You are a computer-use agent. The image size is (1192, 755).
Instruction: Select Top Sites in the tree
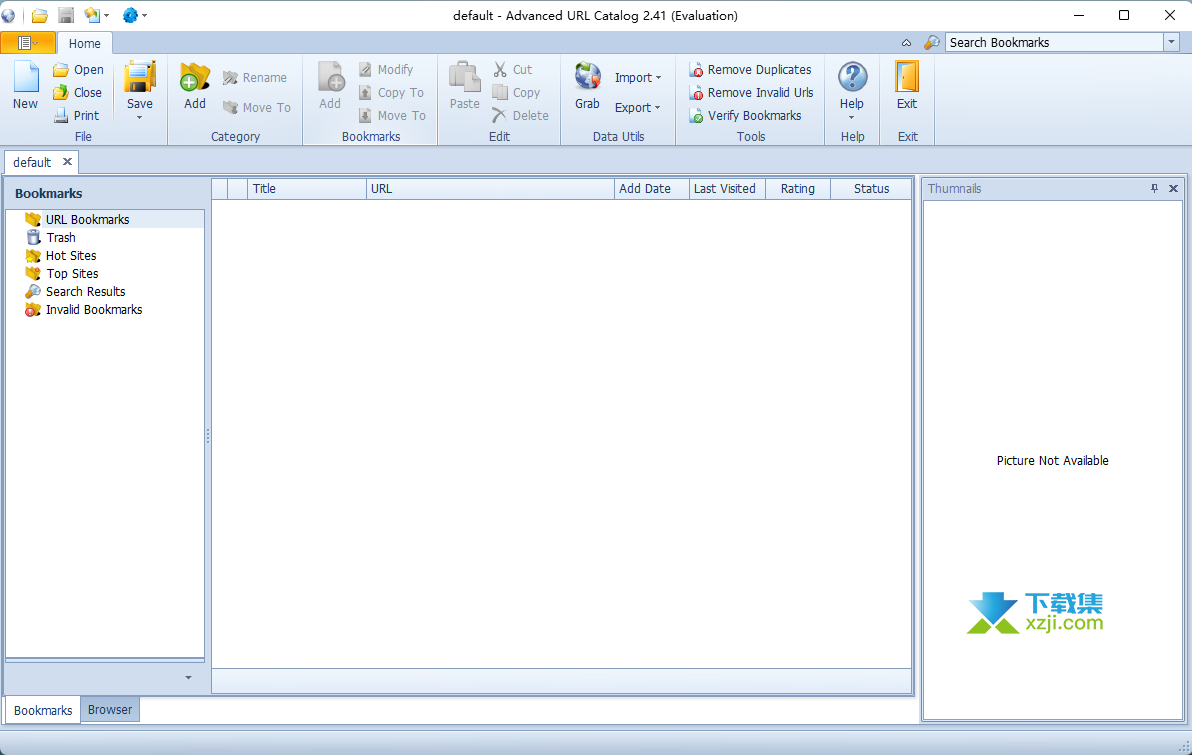[72, 274]
